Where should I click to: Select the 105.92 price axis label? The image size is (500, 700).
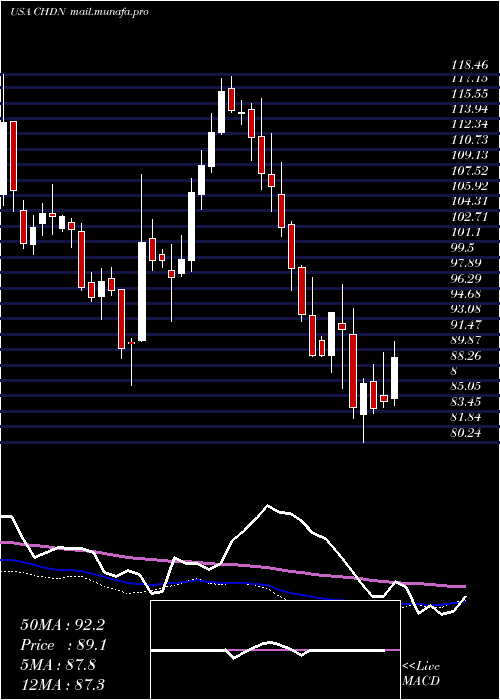tap(469, 186)
